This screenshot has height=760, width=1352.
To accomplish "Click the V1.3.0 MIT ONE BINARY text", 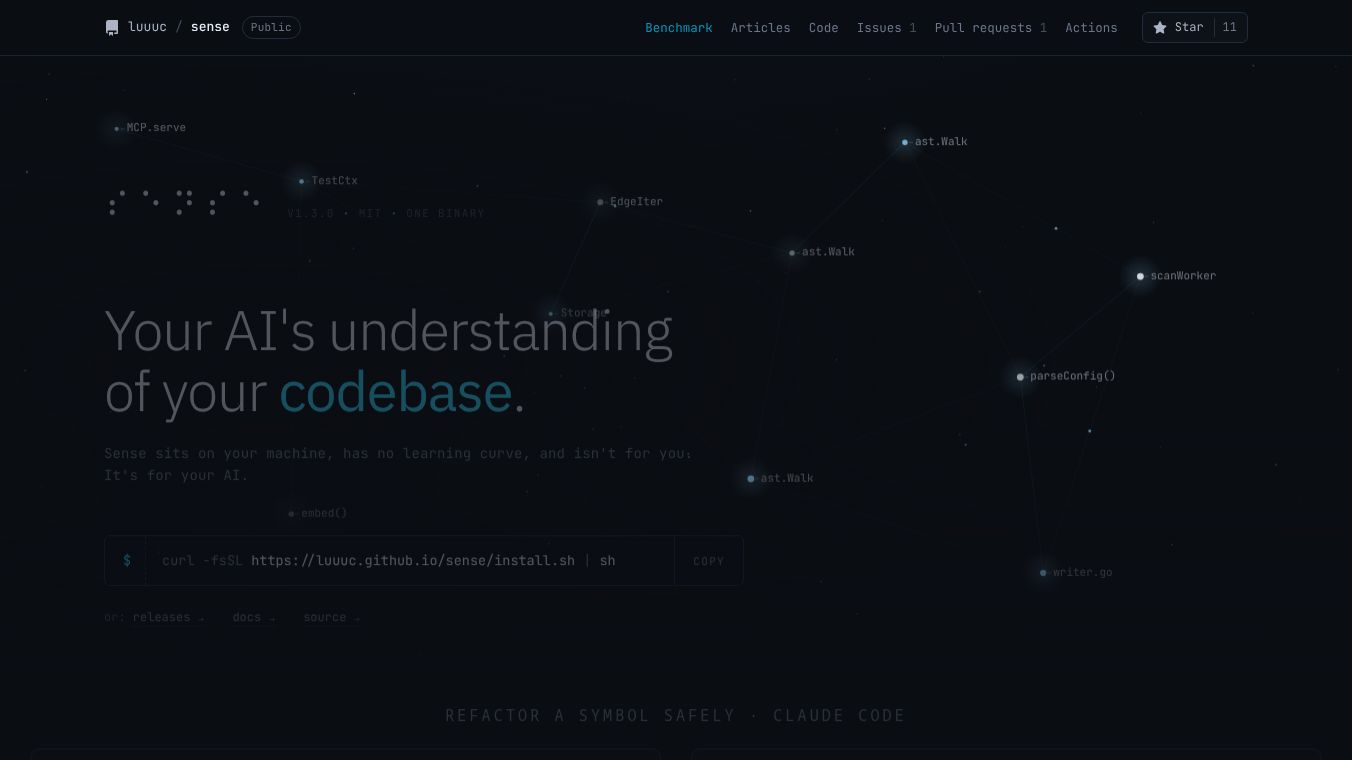I will pos(386,214).
